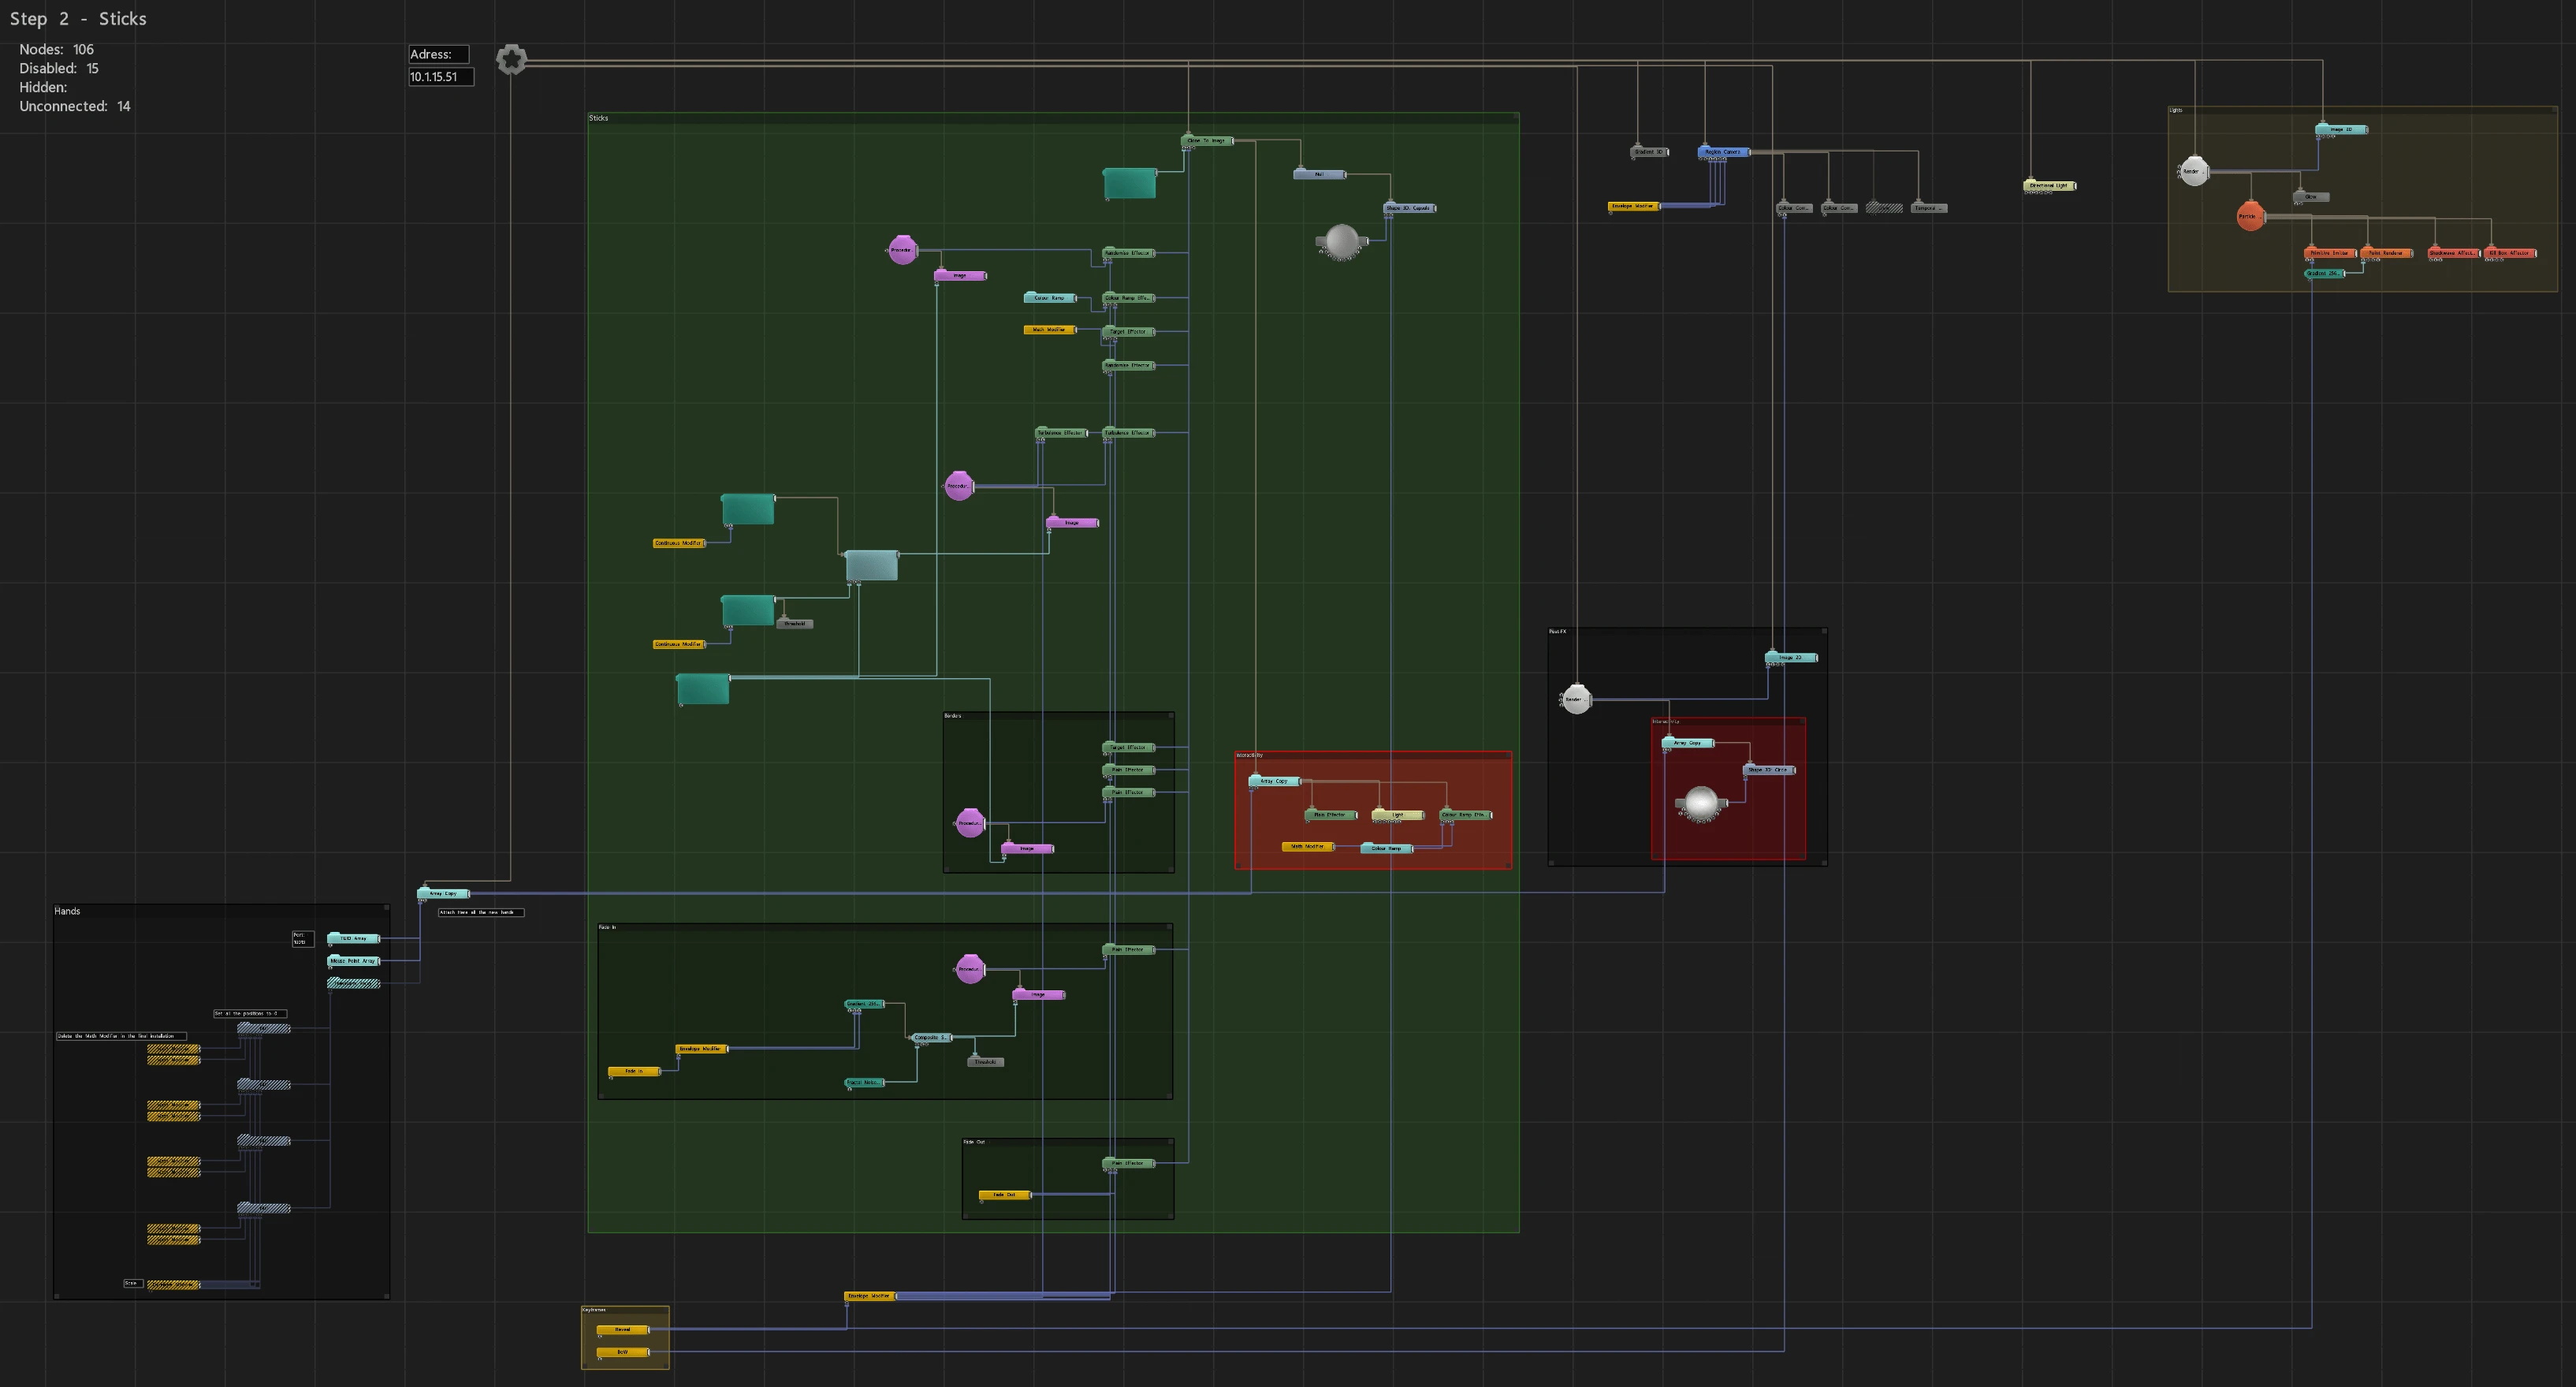This screenshot has width=2576, height=1387.
Task: Click the Shape 3D Capsule node
Action: pos(1409,208)
